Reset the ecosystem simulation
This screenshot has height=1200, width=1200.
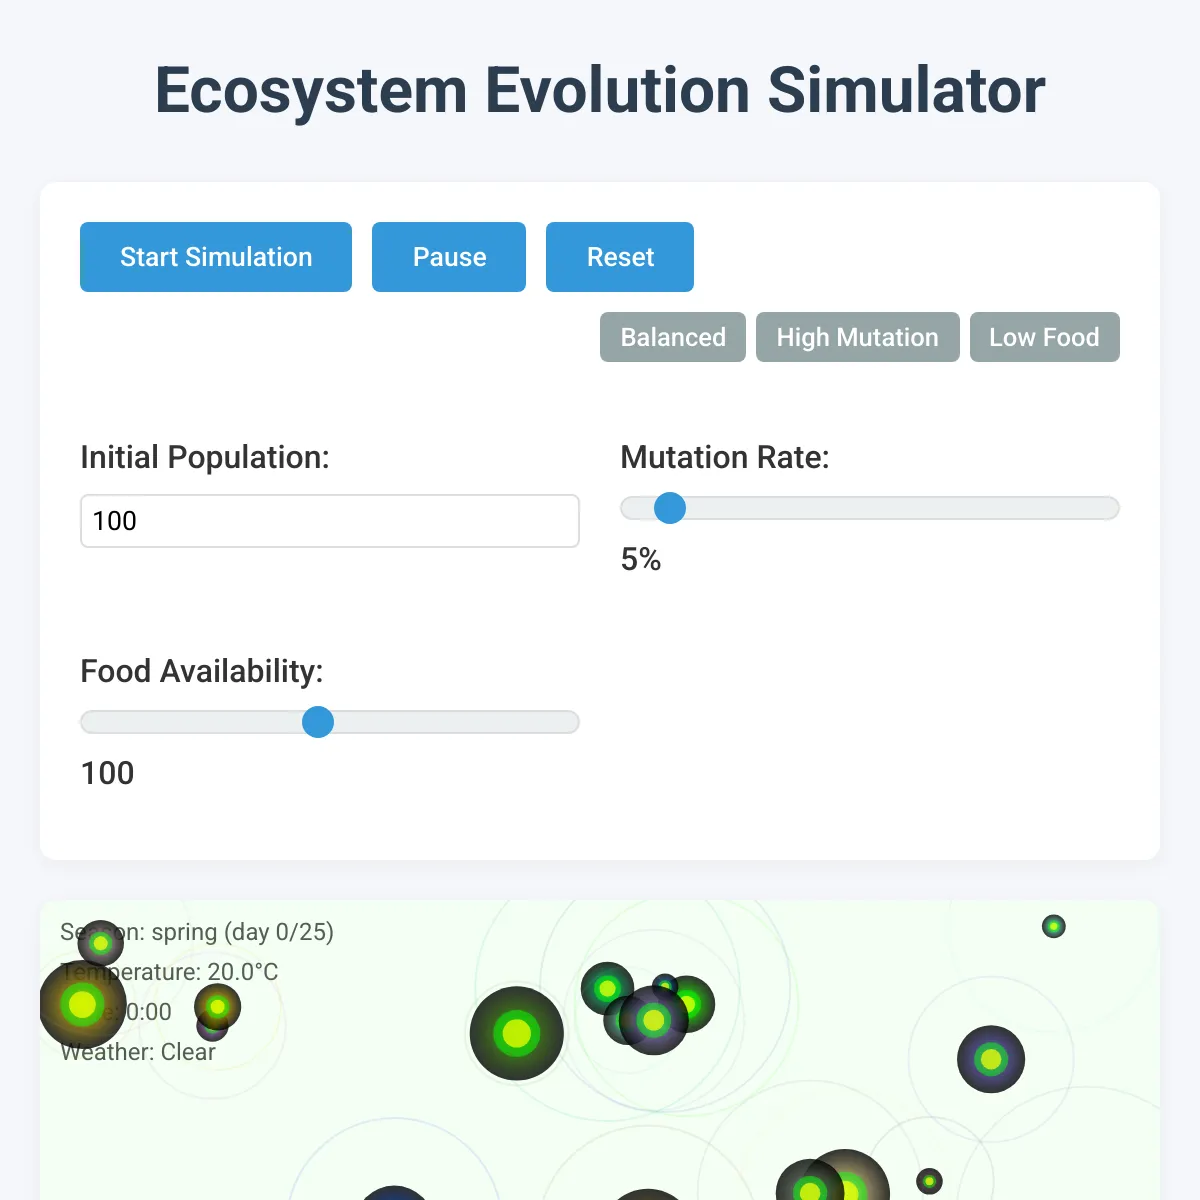[x=620, y=257]
